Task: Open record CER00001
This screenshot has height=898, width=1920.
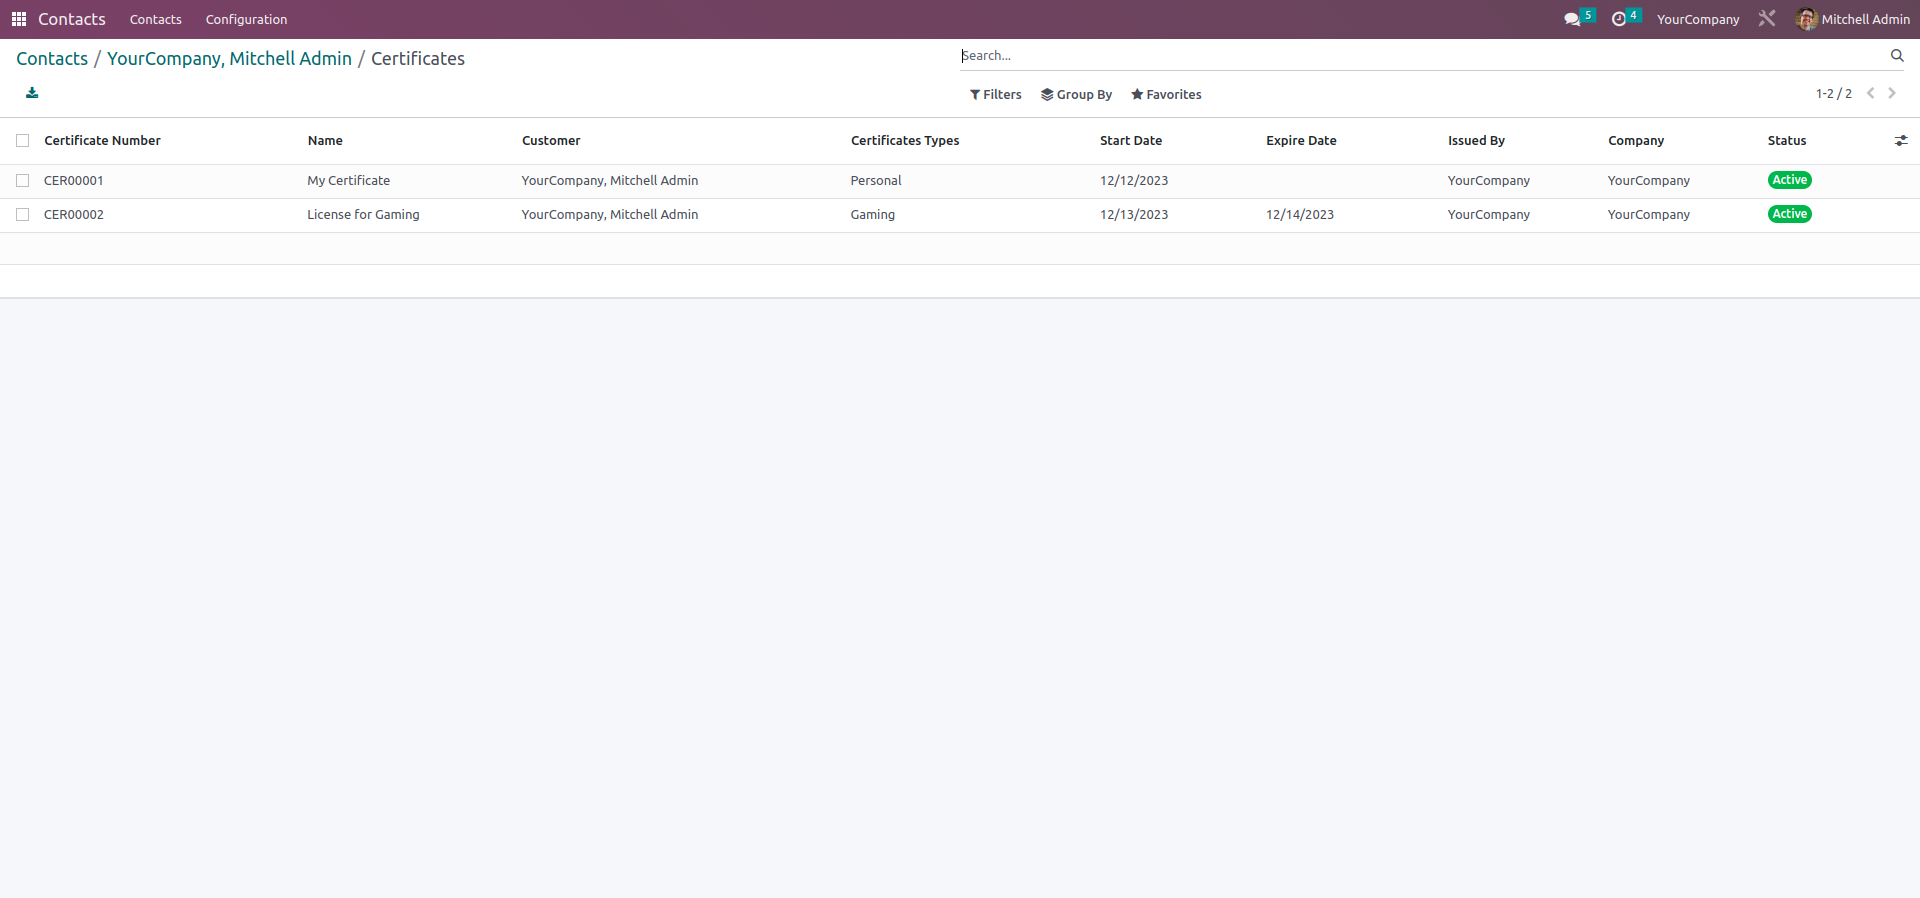Action: click(x=74, y=181)
